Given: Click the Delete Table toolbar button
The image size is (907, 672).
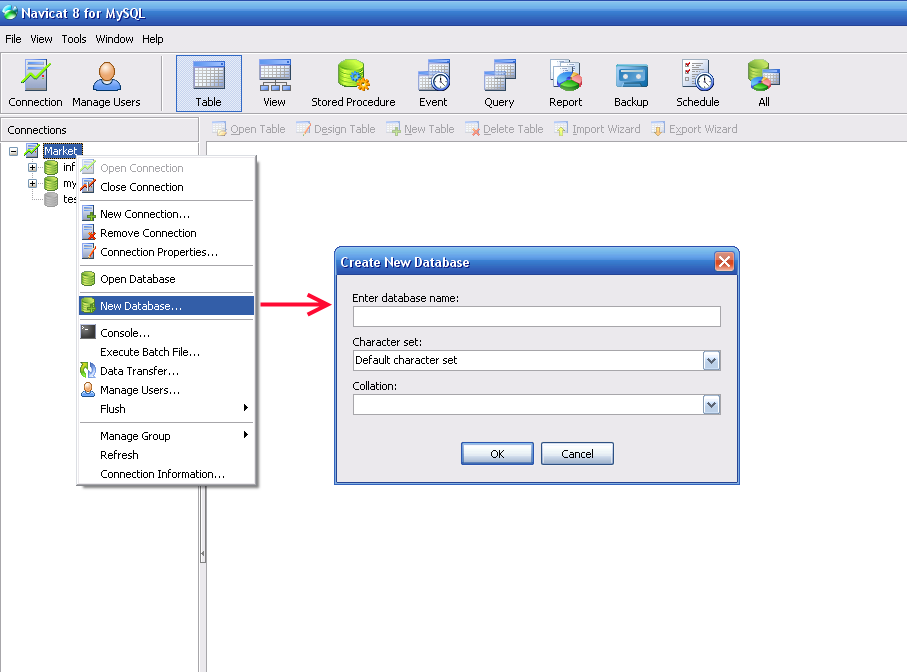Looking at the screenshot, I should tap(504, 129).
